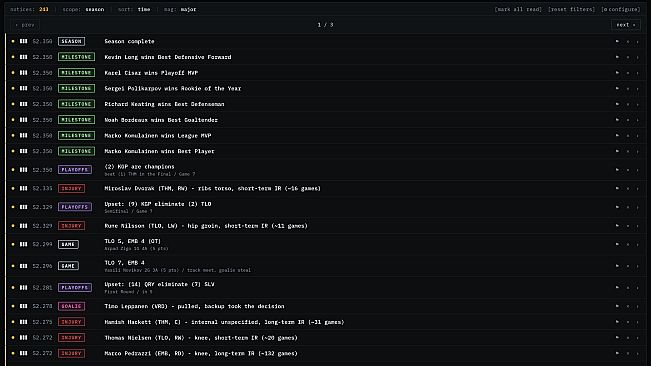The width and height of the screenshot is (651, 366).
Task: Click timestamp S2.299 on 'TLO 5, EMB 4' row
Action: pos(42,244)
